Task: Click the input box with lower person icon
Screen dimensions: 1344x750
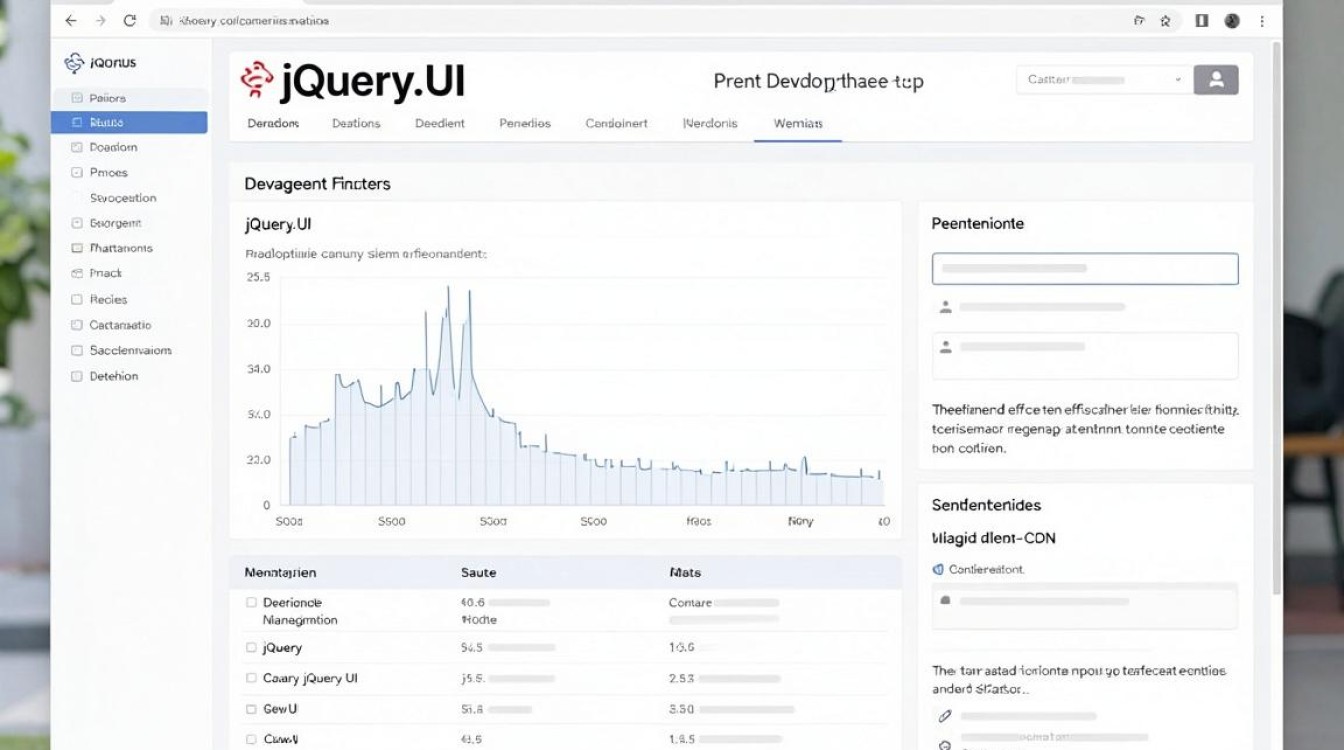Action: 1085,355
